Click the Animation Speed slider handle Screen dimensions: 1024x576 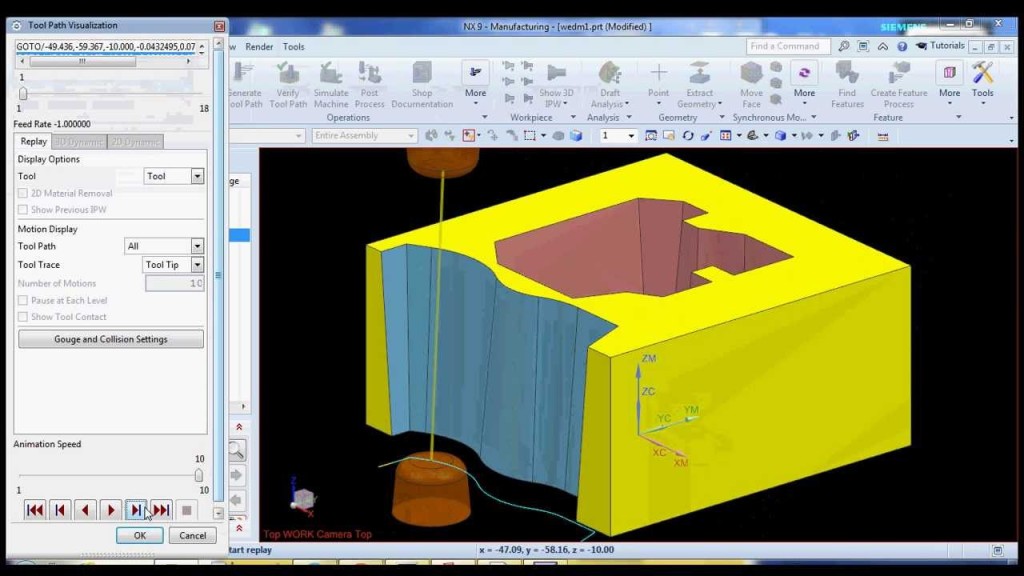pyautogui.click(x=199, y=475)
